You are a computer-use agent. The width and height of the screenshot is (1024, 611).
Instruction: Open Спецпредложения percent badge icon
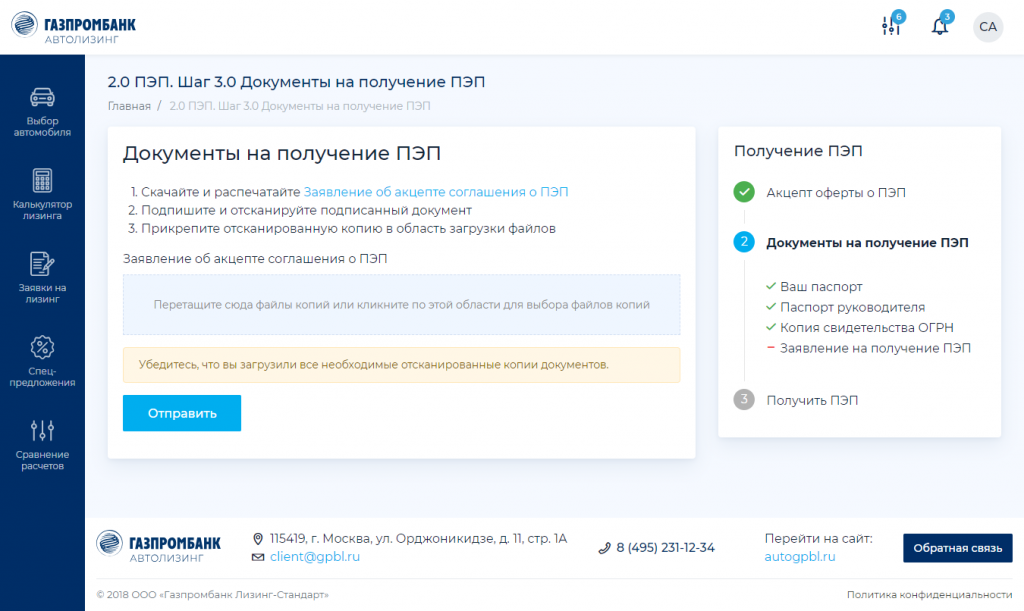[x=42, y=347]
